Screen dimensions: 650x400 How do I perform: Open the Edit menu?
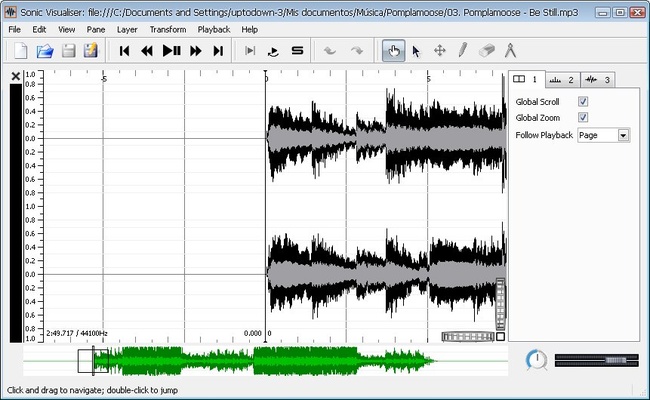pyautogui.click(x=39, y=29)
